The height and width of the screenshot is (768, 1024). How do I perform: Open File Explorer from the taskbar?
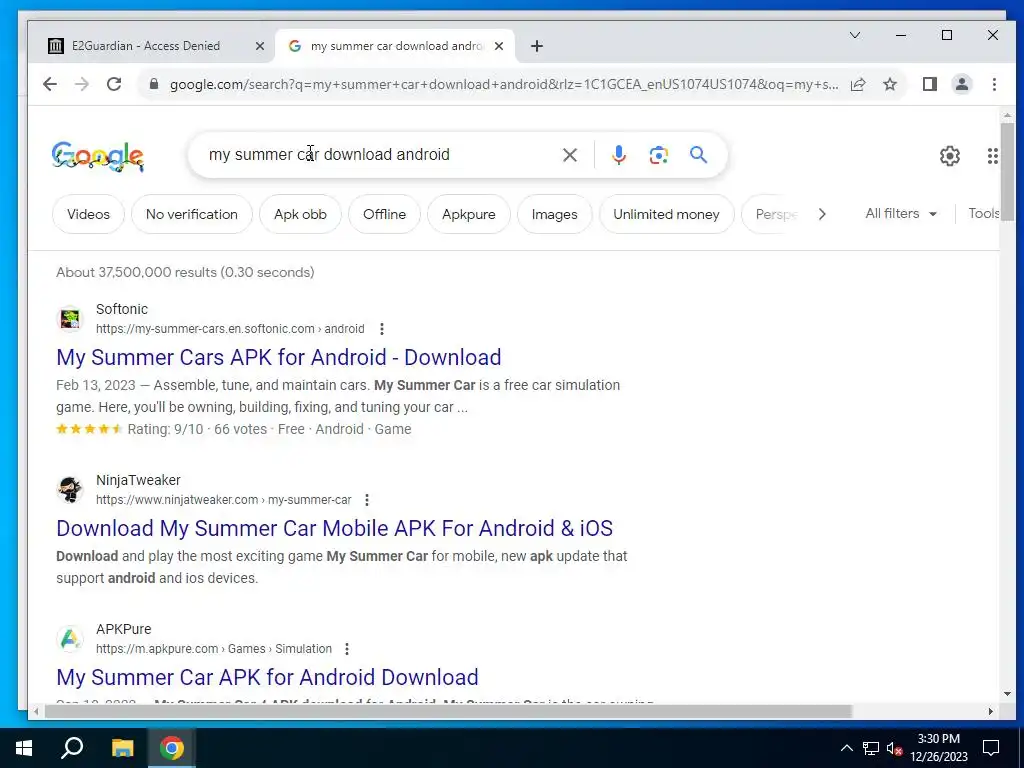click(x=122, y=748)
